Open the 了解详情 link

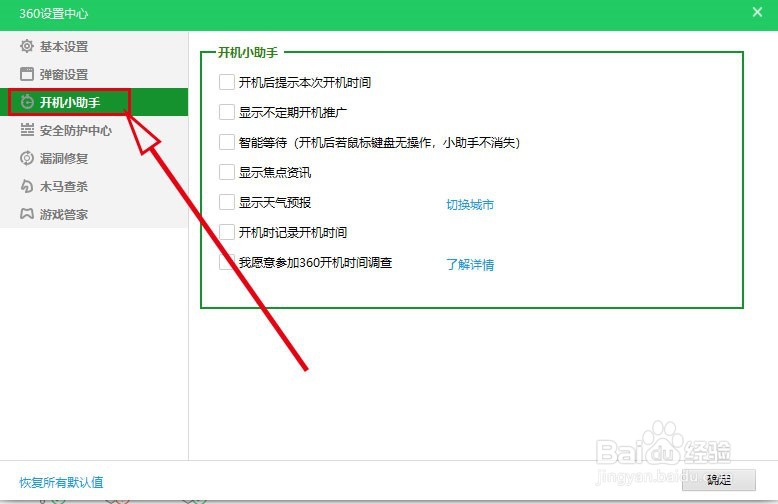[470, 264]
